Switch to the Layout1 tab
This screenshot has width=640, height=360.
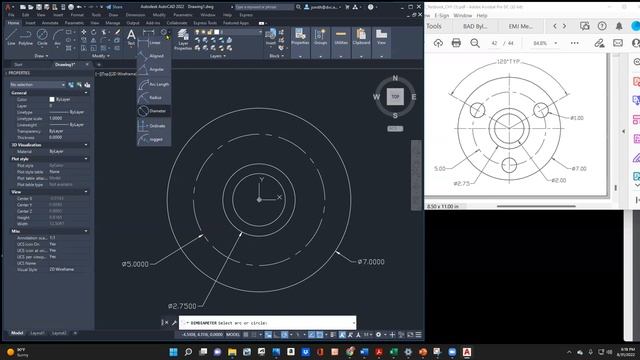37,333
